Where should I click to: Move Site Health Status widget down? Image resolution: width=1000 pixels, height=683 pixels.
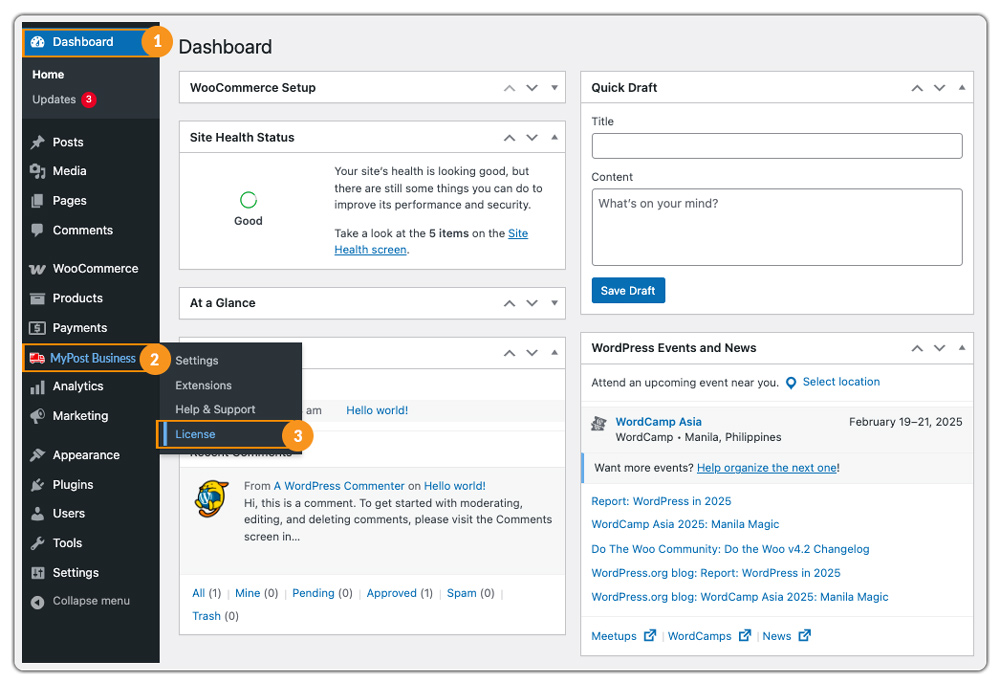(532, 138)
